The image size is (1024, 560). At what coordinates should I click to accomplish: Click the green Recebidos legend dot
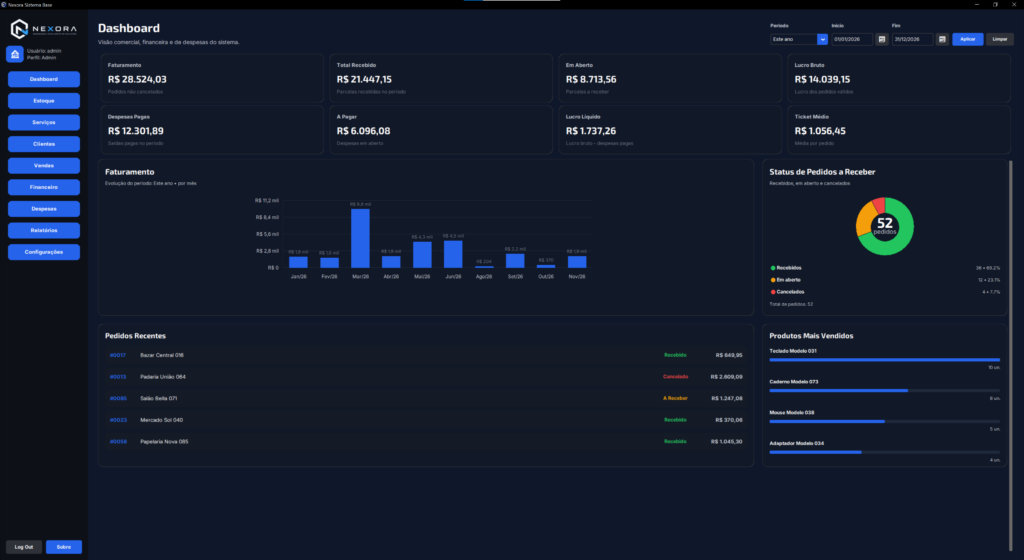[773, 268]
